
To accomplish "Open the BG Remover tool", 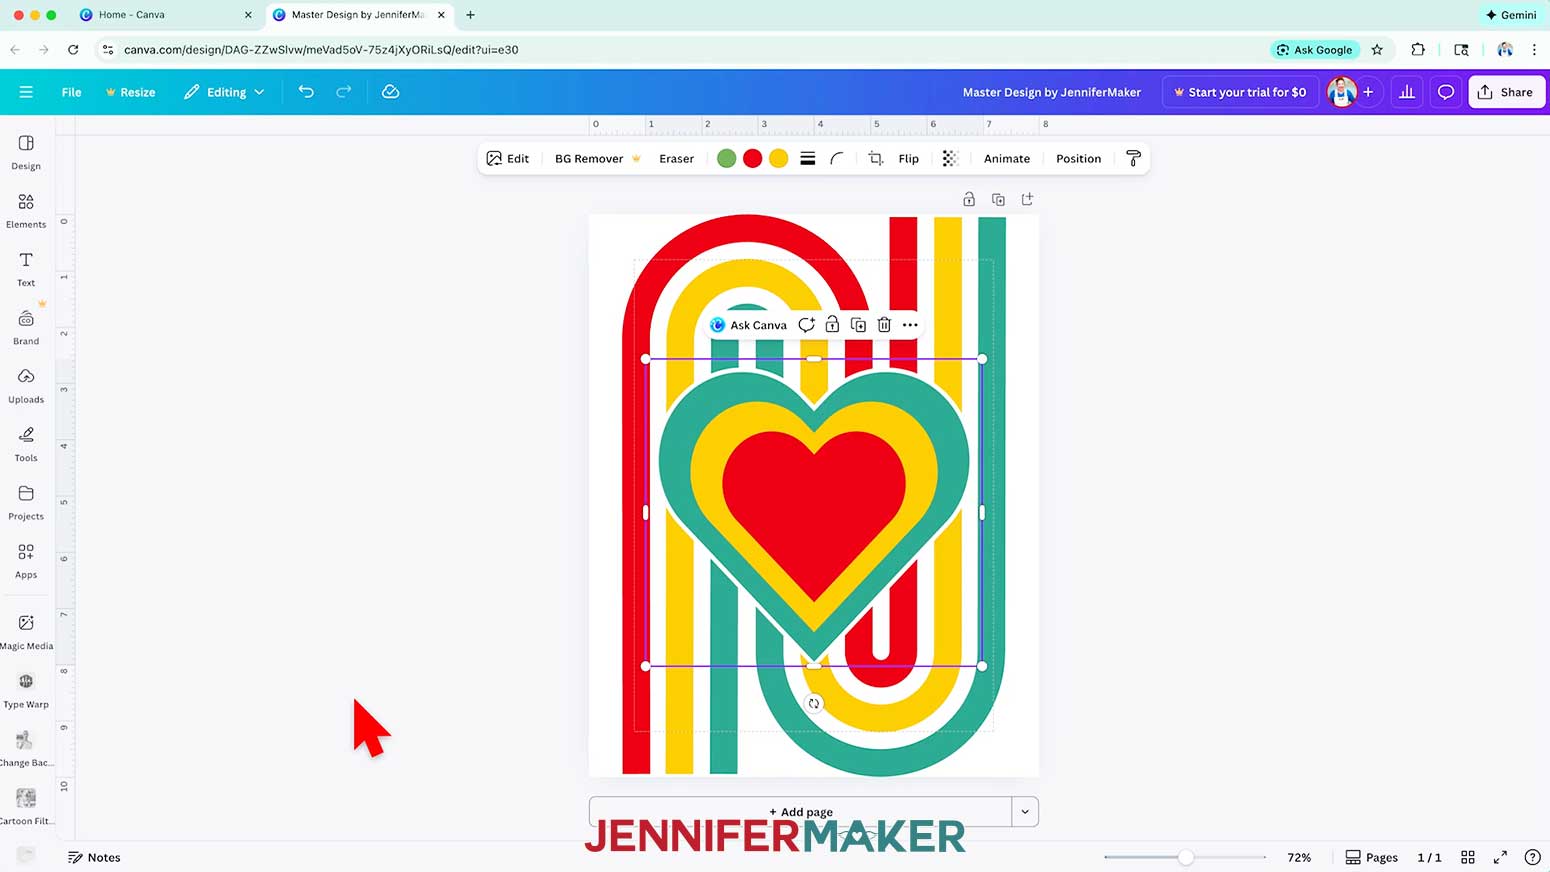I will [x=597, y=158].
